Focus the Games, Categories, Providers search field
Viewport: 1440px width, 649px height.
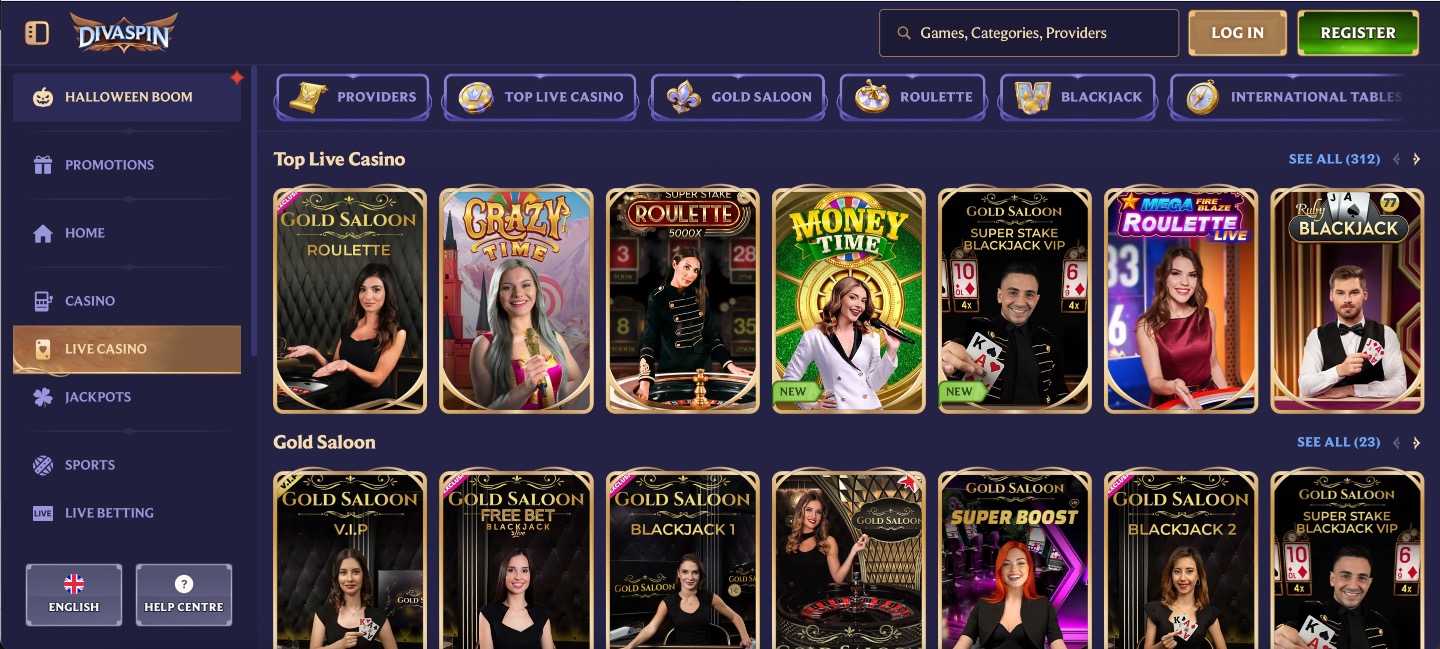coord(1029,33)
